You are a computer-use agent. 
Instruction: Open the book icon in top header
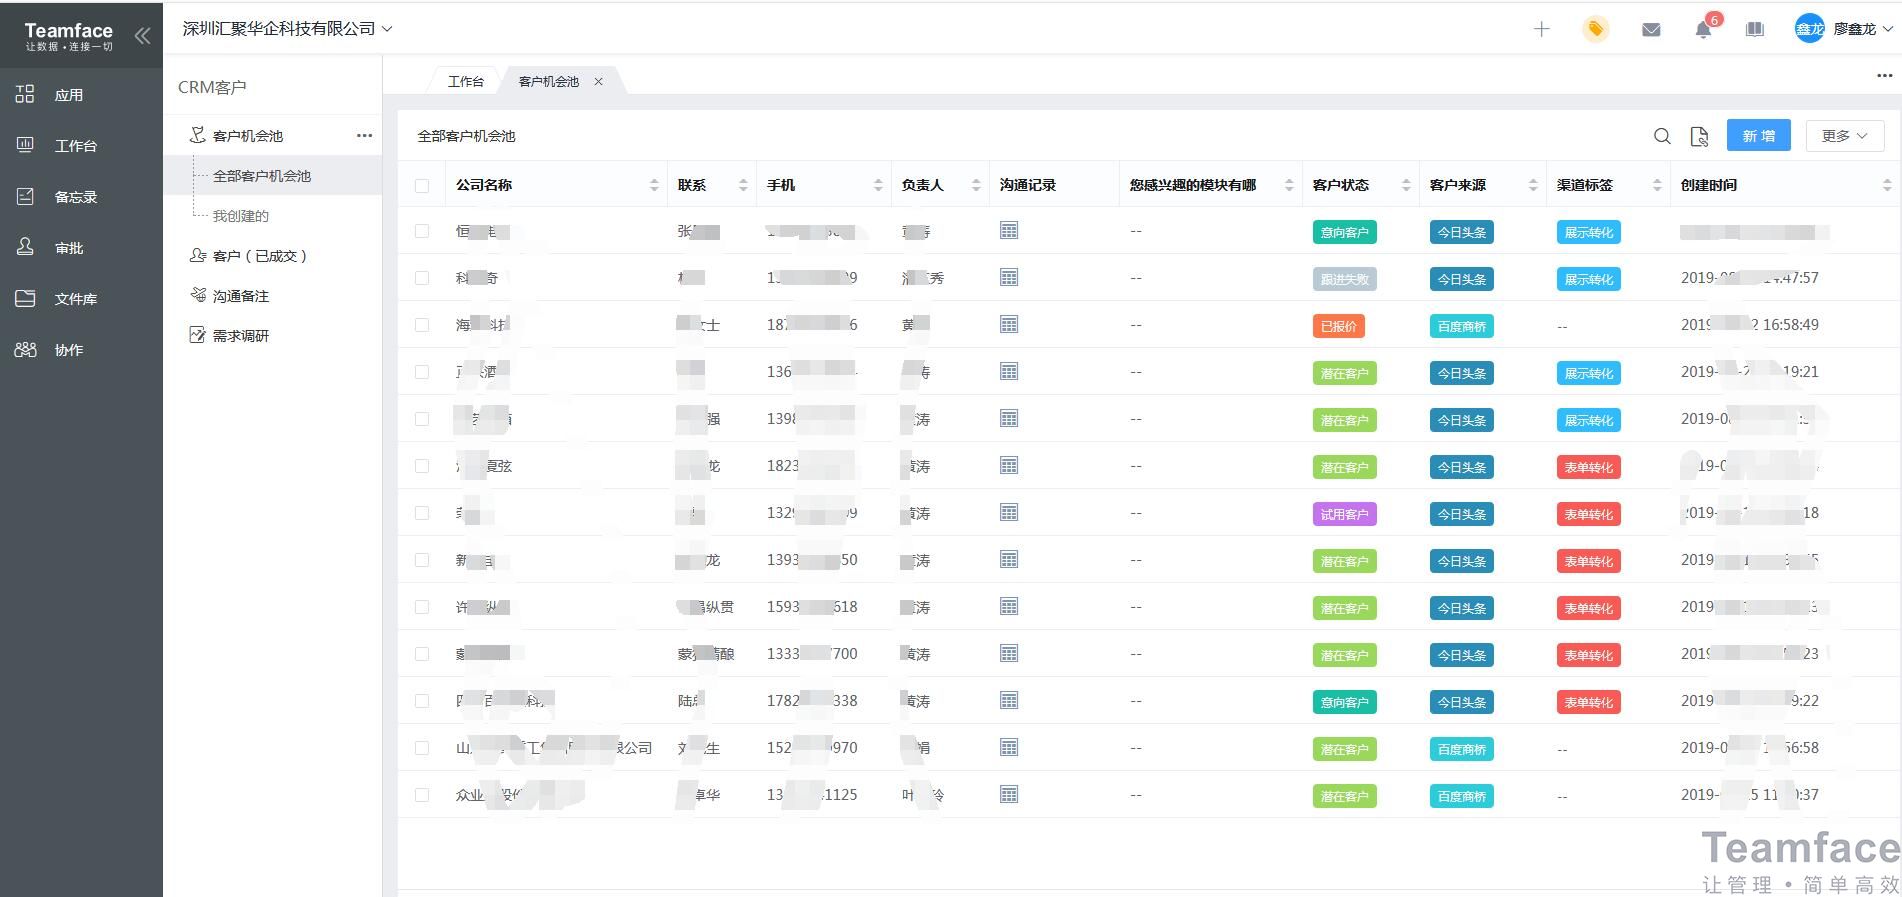(x=1754, y=30)
